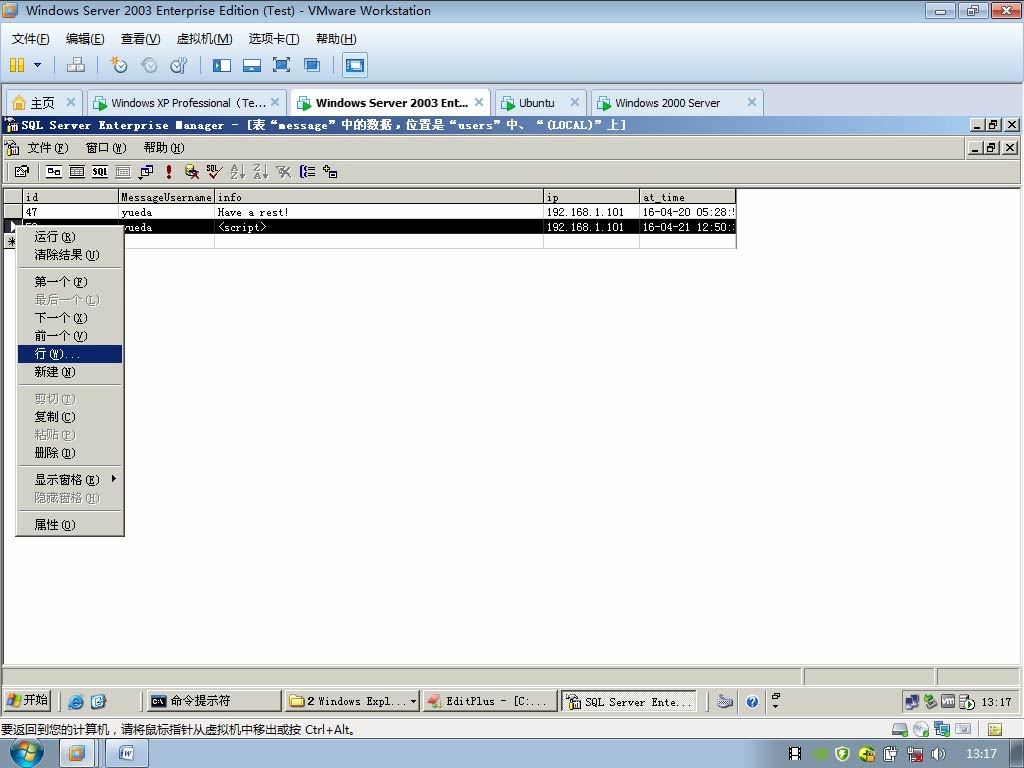Choose 属性(O) from the context menu
This screenshot has width=1024, height=768.
(70, 524)
